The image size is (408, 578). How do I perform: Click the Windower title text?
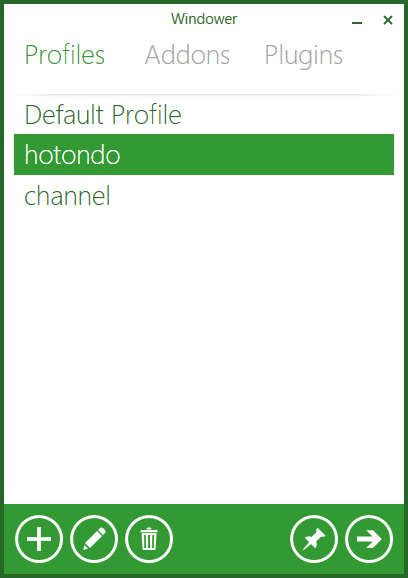[204, 19]
